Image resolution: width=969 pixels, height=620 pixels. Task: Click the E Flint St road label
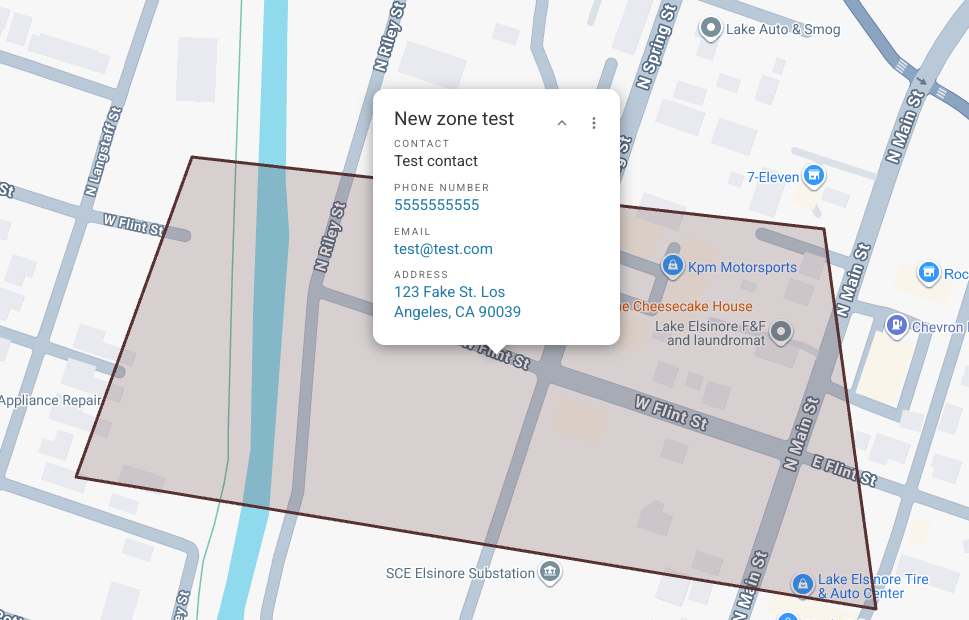click(x=843, y=473)
